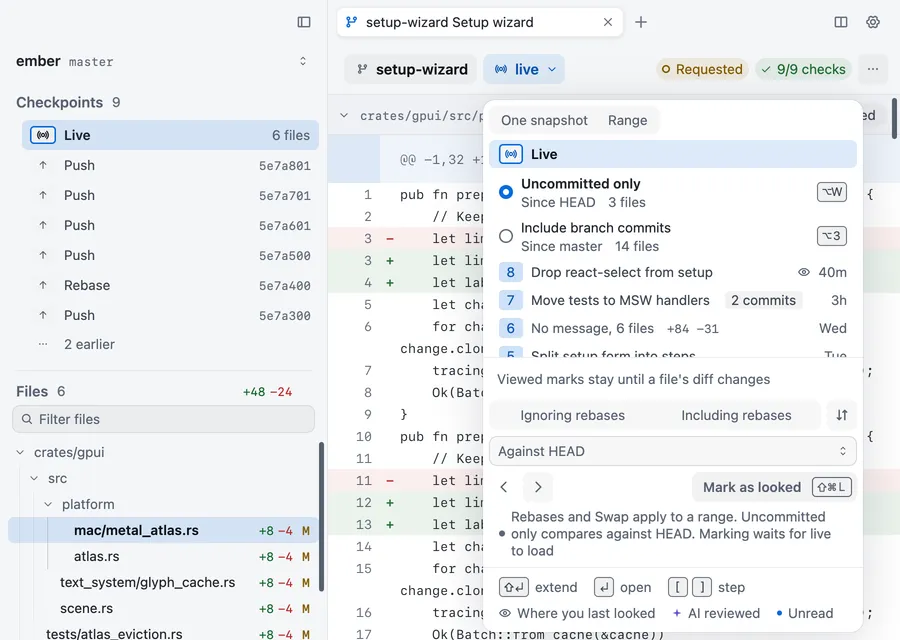Collapse the crates/gpui/src file diff header
This screenshot has width=900, height=640.
[x=344, y=116]
